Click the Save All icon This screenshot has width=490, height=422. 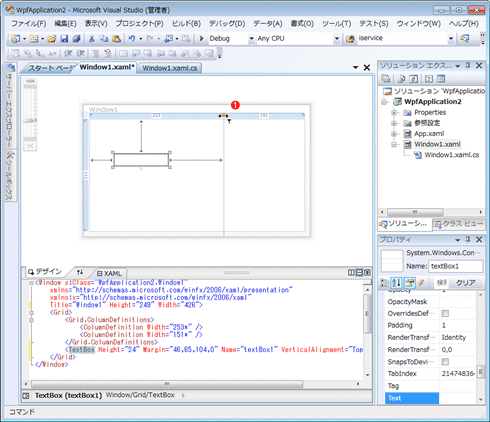tap(77, 39)
